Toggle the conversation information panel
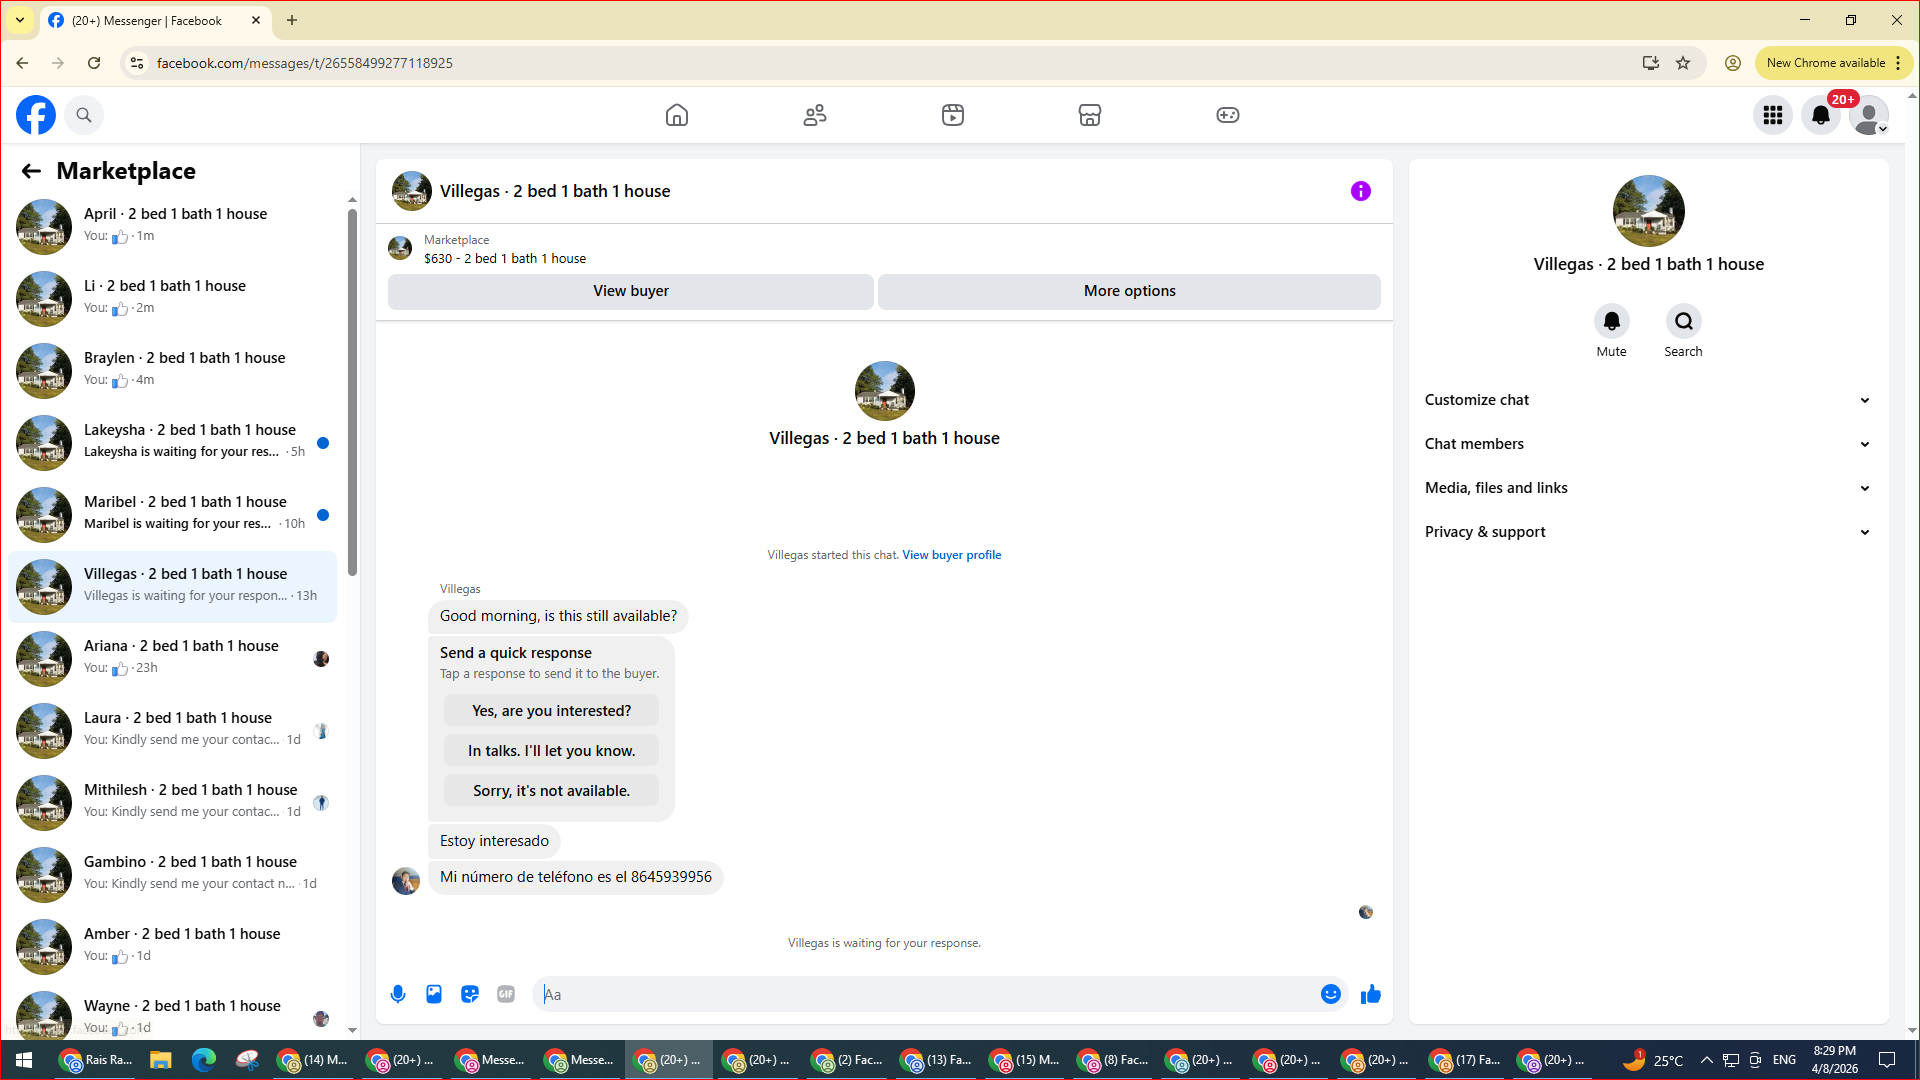Viewport: 1920px width, 1080px height. [x=1360, y=191]
